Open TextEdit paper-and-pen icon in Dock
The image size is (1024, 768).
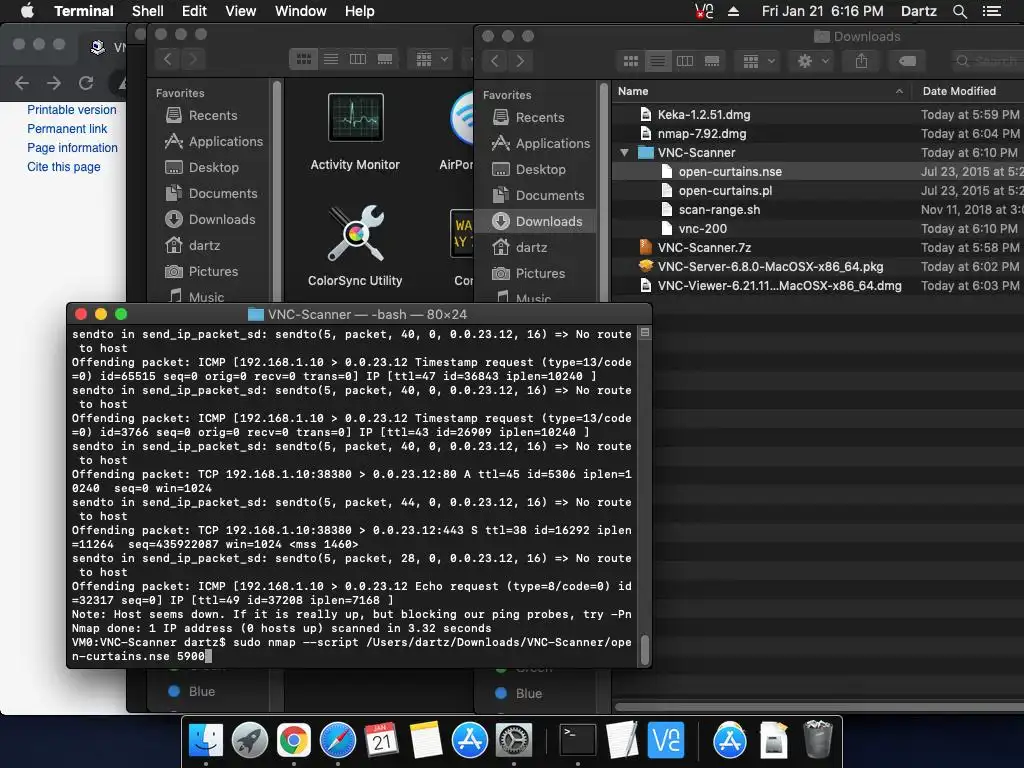pos(622,741)
